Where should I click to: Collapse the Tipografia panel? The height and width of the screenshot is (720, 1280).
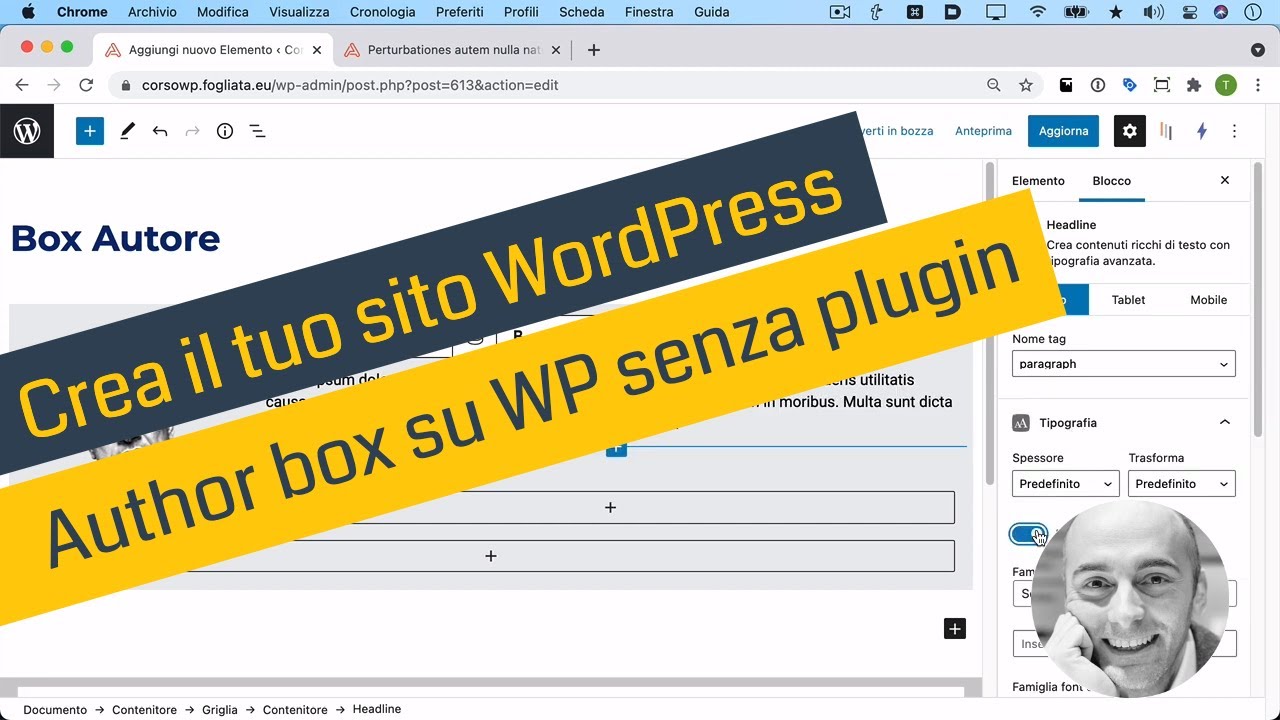coord(1225,422)
